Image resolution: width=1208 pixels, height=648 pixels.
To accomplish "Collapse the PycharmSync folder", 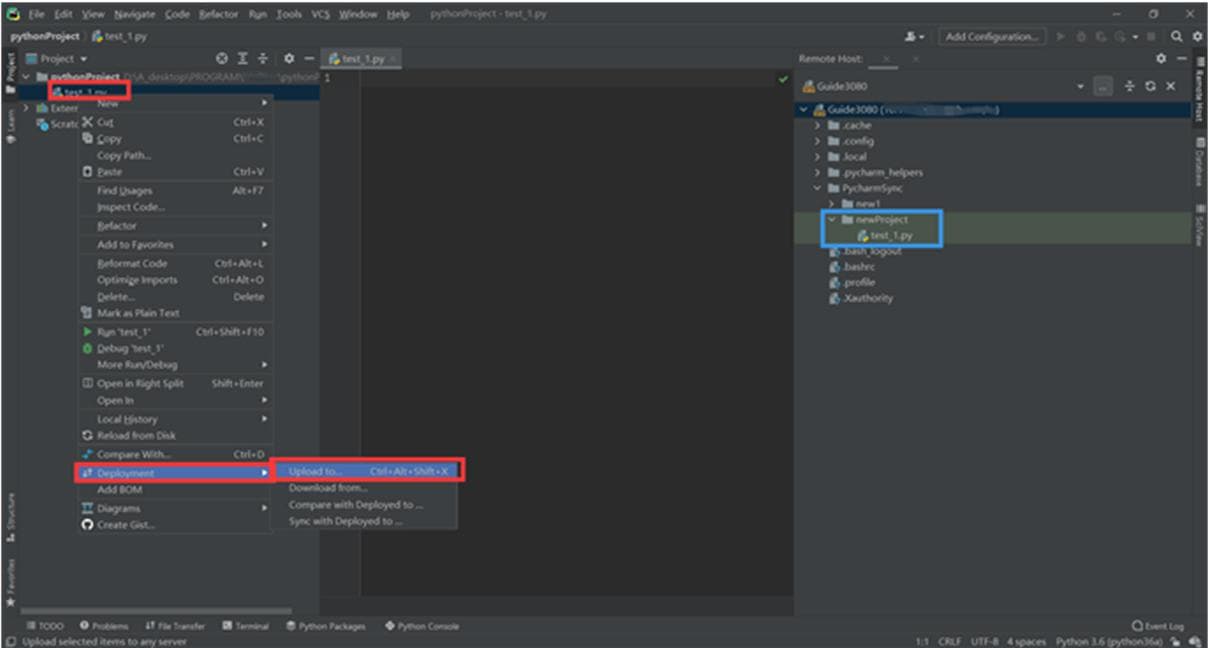I will pyautogui.click(x=818, y=188).
